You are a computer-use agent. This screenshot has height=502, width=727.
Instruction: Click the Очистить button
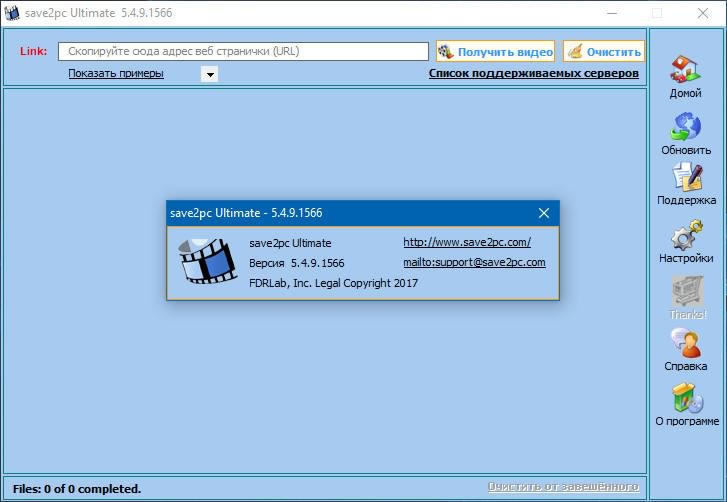[604, 51]
